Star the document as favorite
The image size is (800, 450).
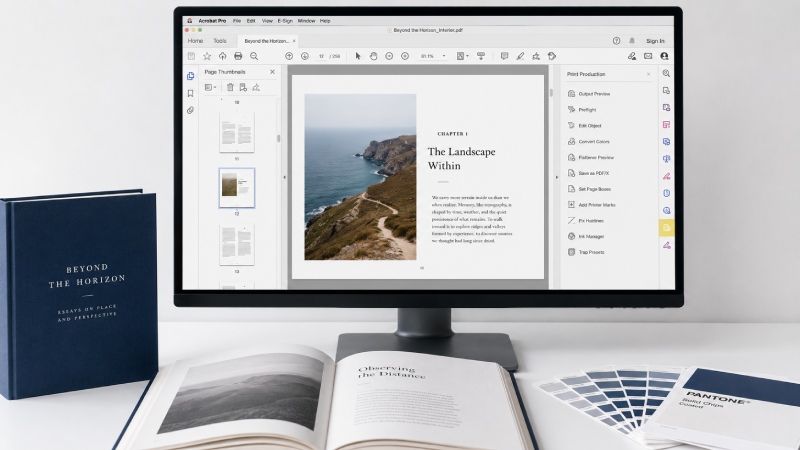tap(207, 56)
